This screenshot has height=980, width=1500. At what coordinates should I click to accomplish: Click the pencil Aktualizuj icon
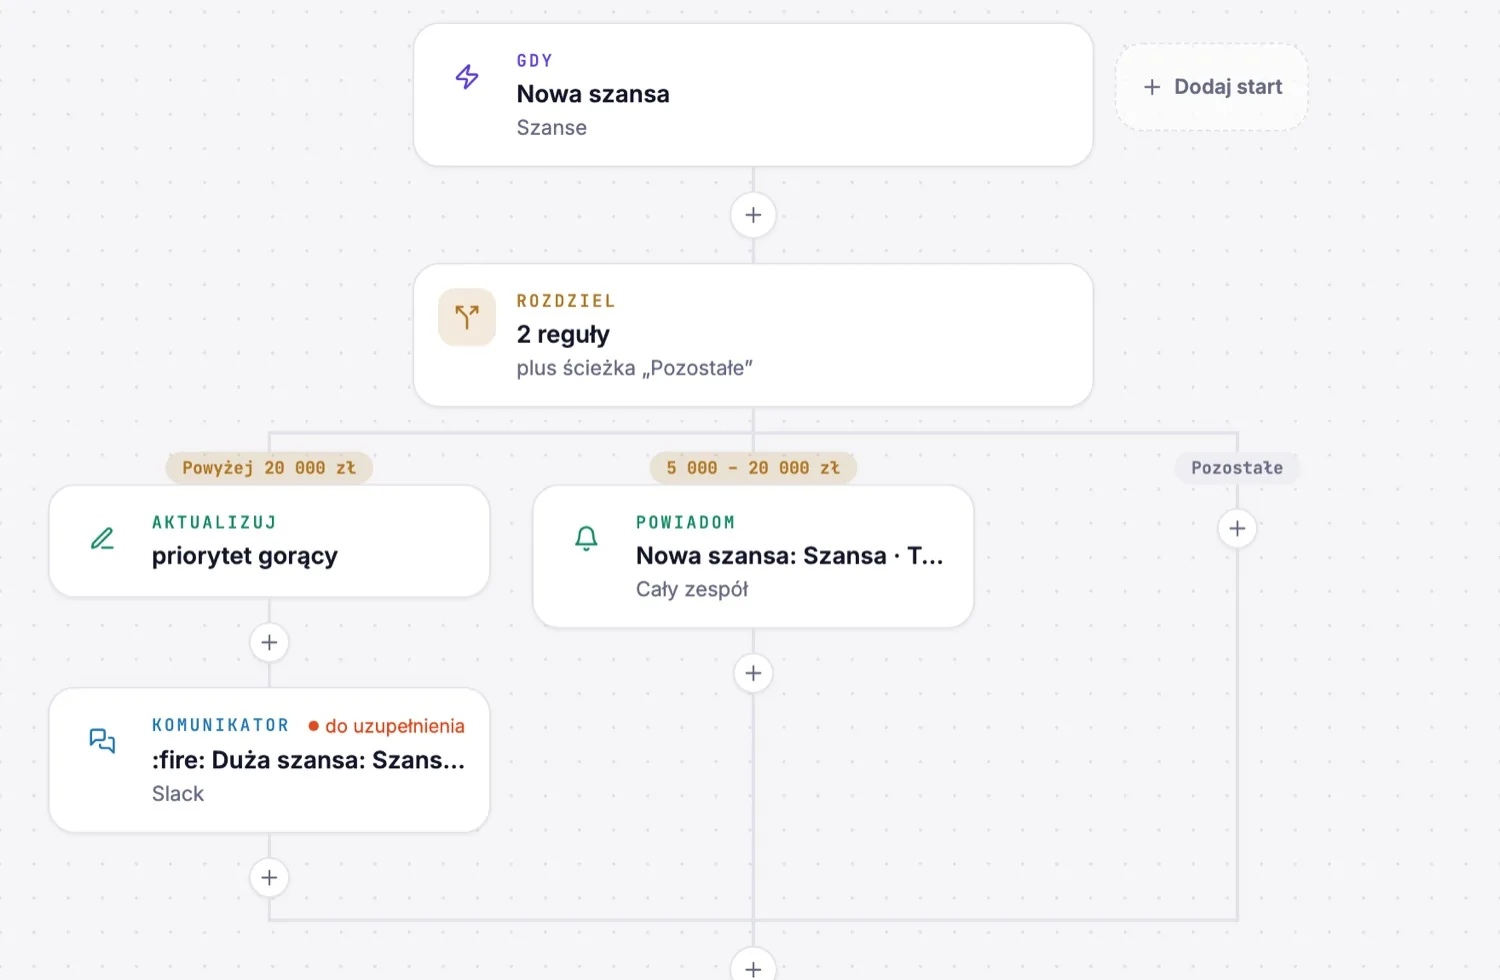click(102, 539)
